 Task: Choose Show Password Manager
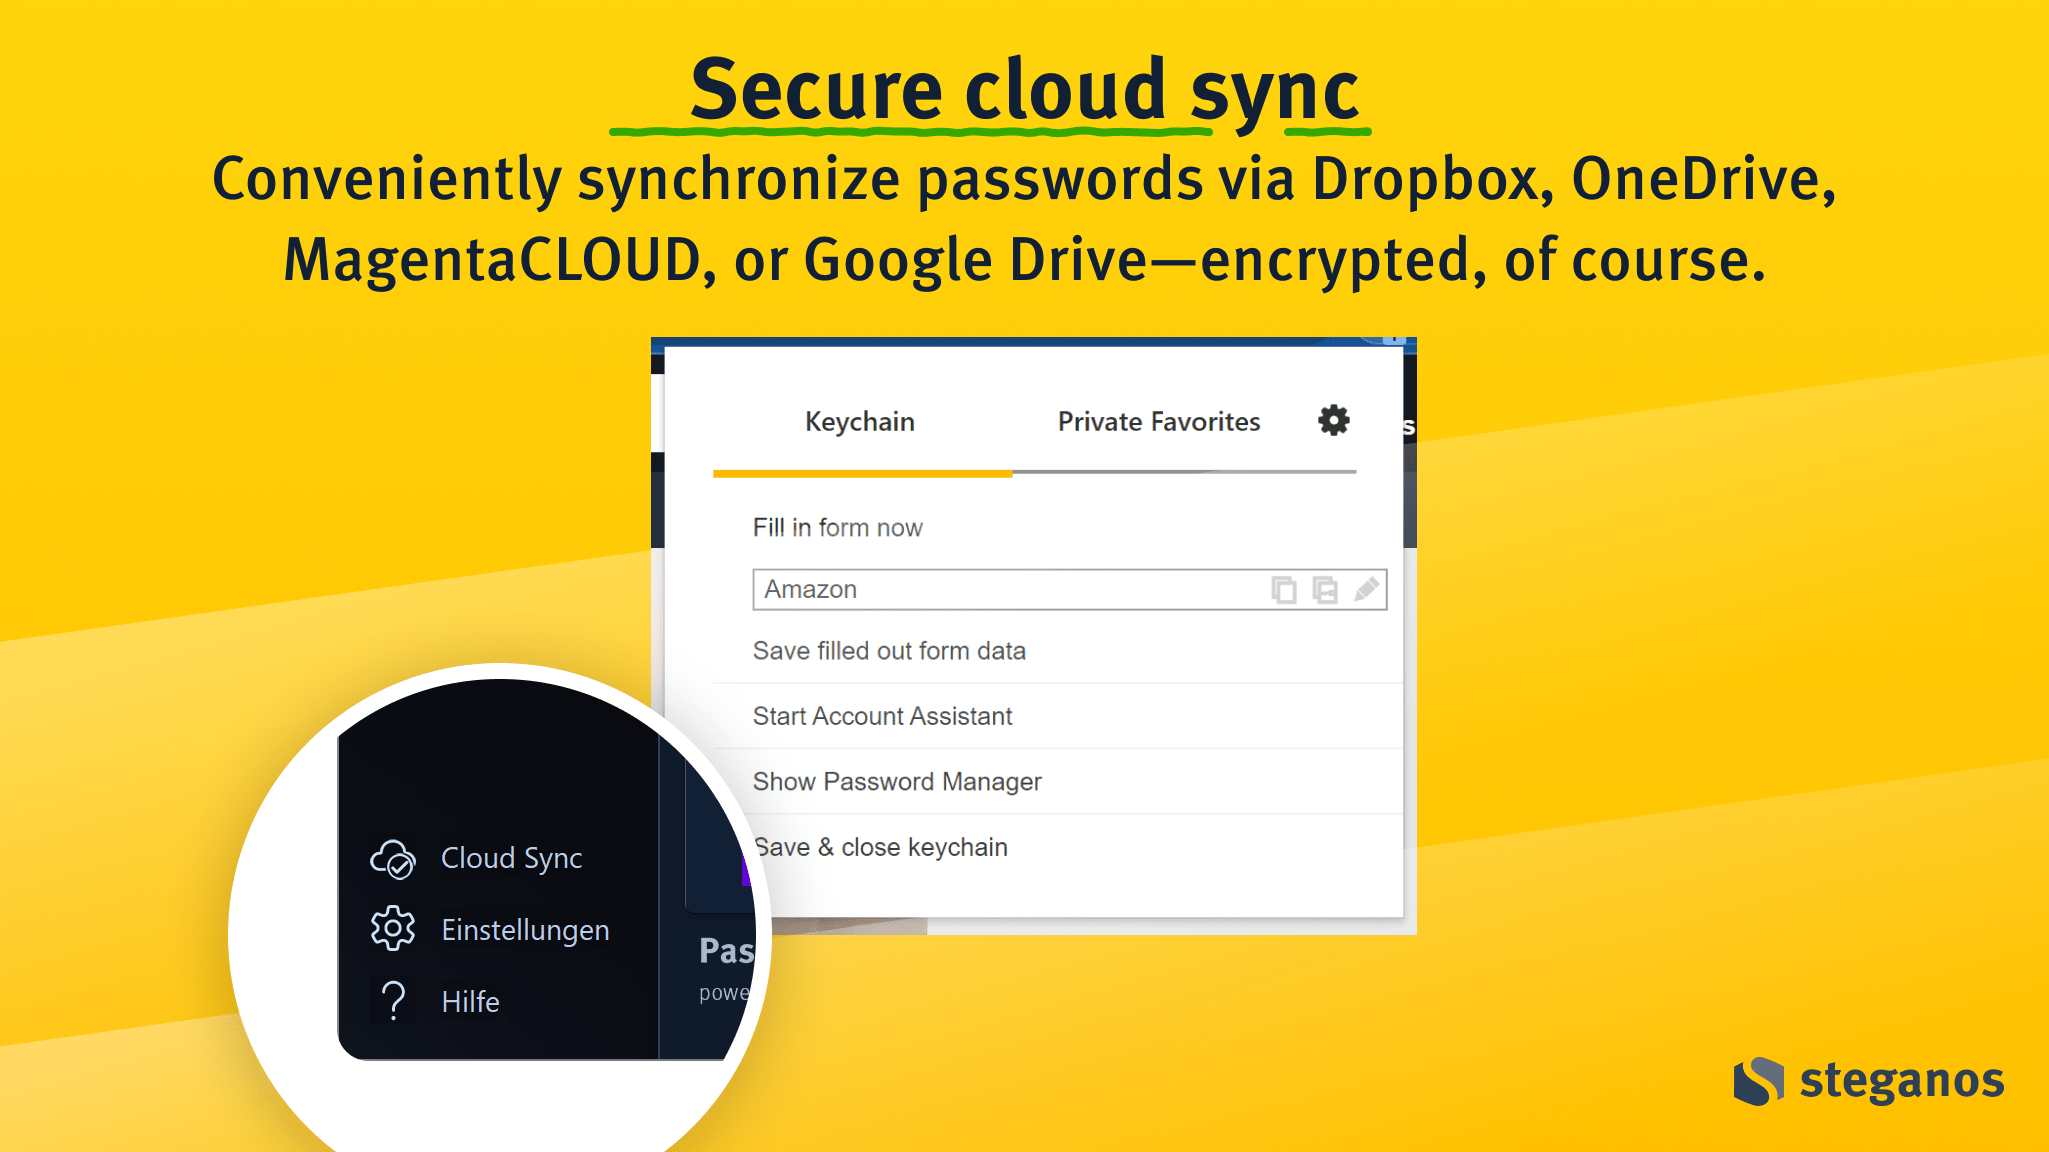896,782
